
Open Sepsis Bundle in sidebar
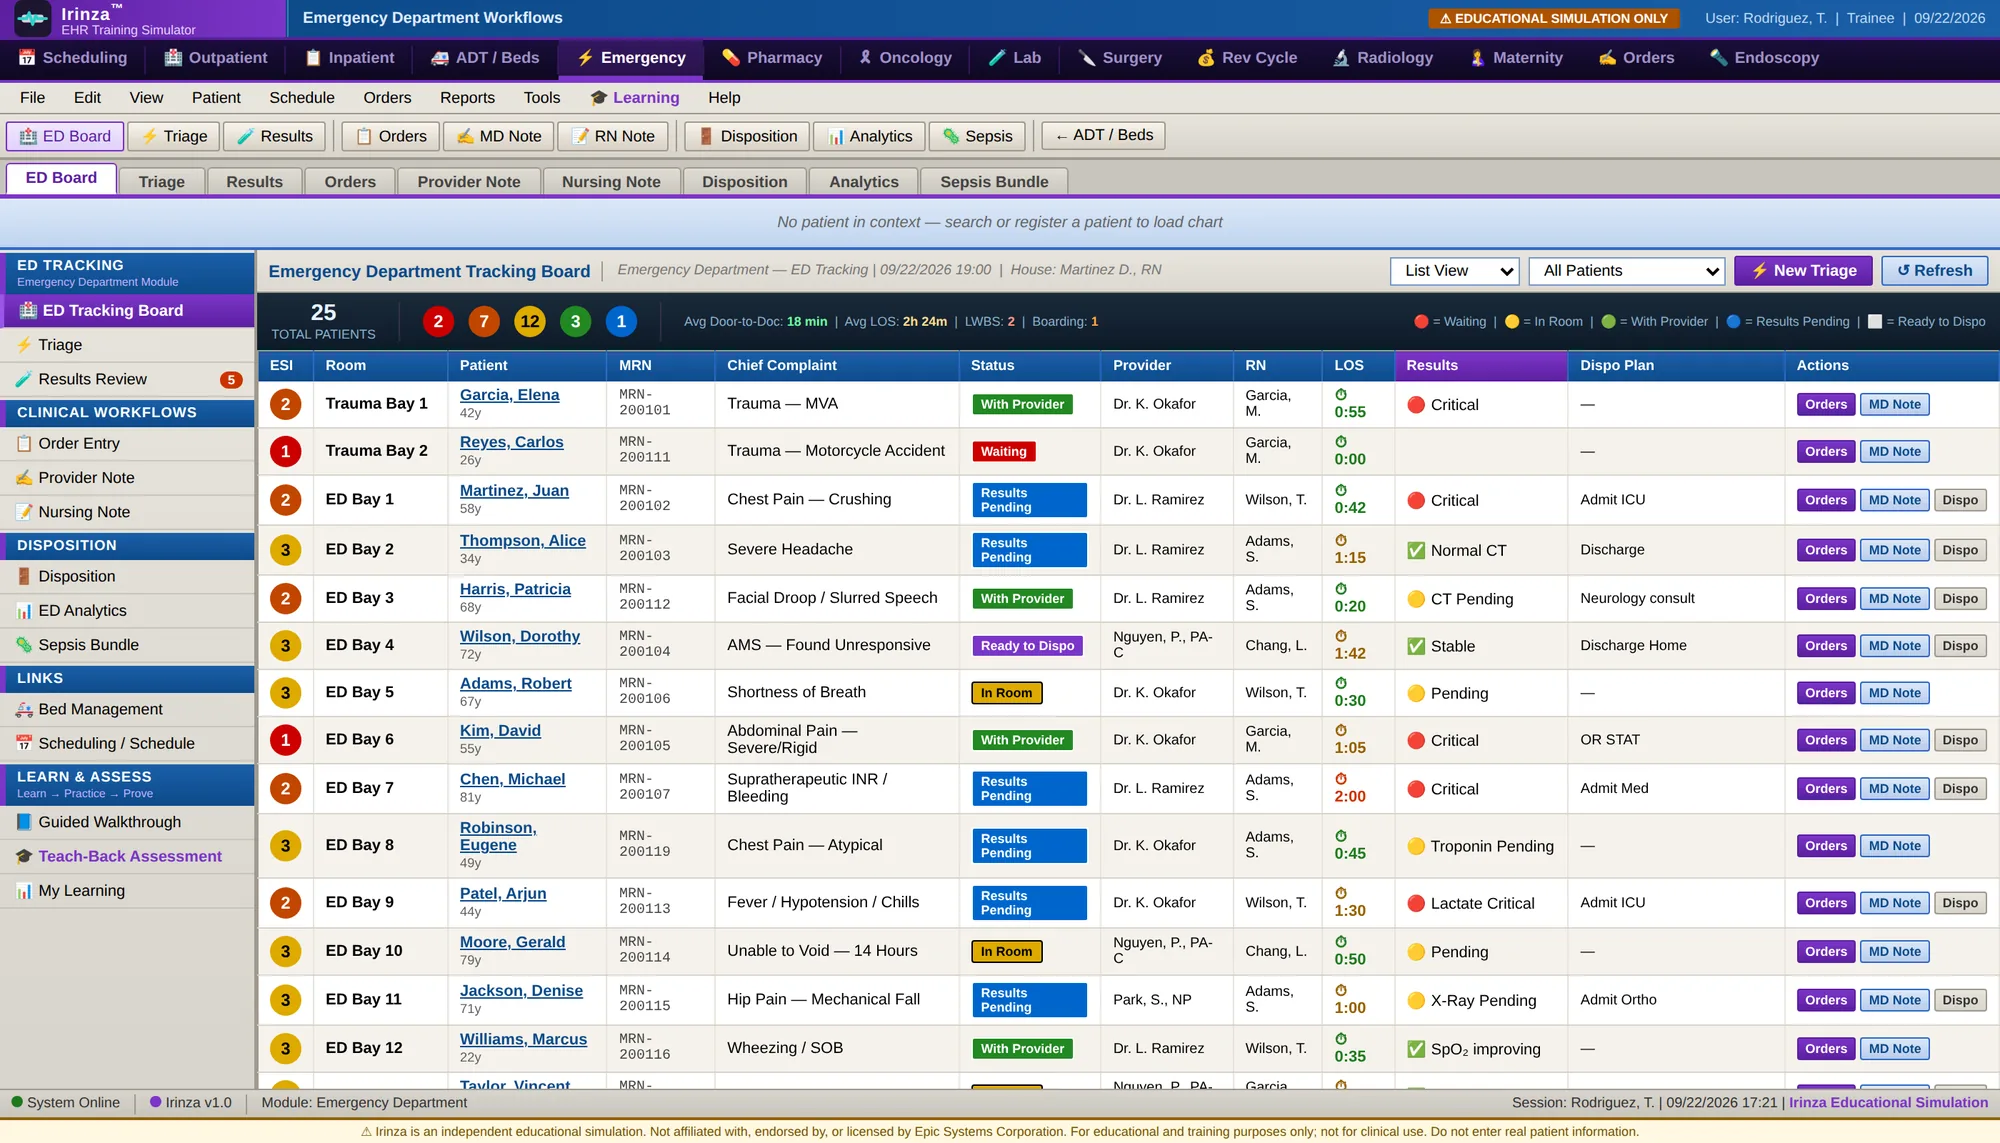tap(128, 645)
